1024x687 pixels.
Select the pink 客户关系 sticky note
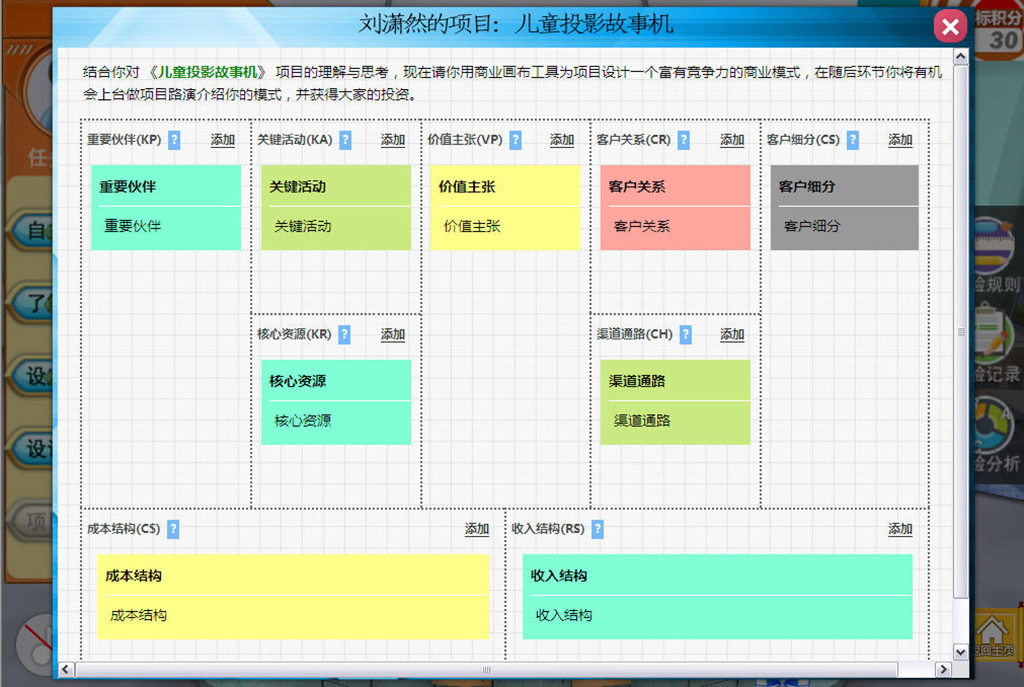[x=675, y=207]
